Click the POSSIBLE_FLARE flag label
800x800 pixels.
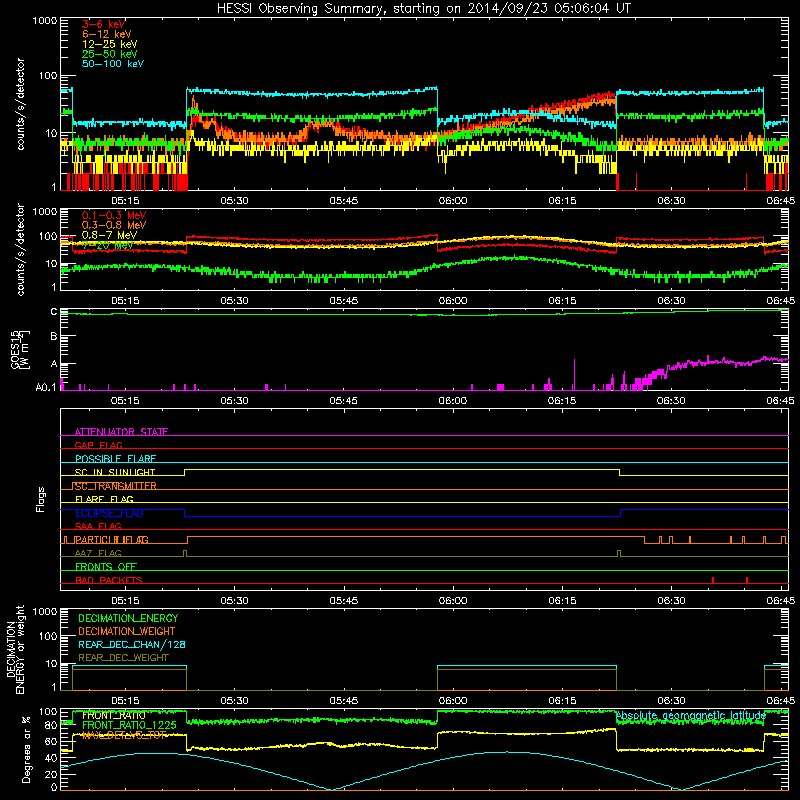[x=115, y=459]
